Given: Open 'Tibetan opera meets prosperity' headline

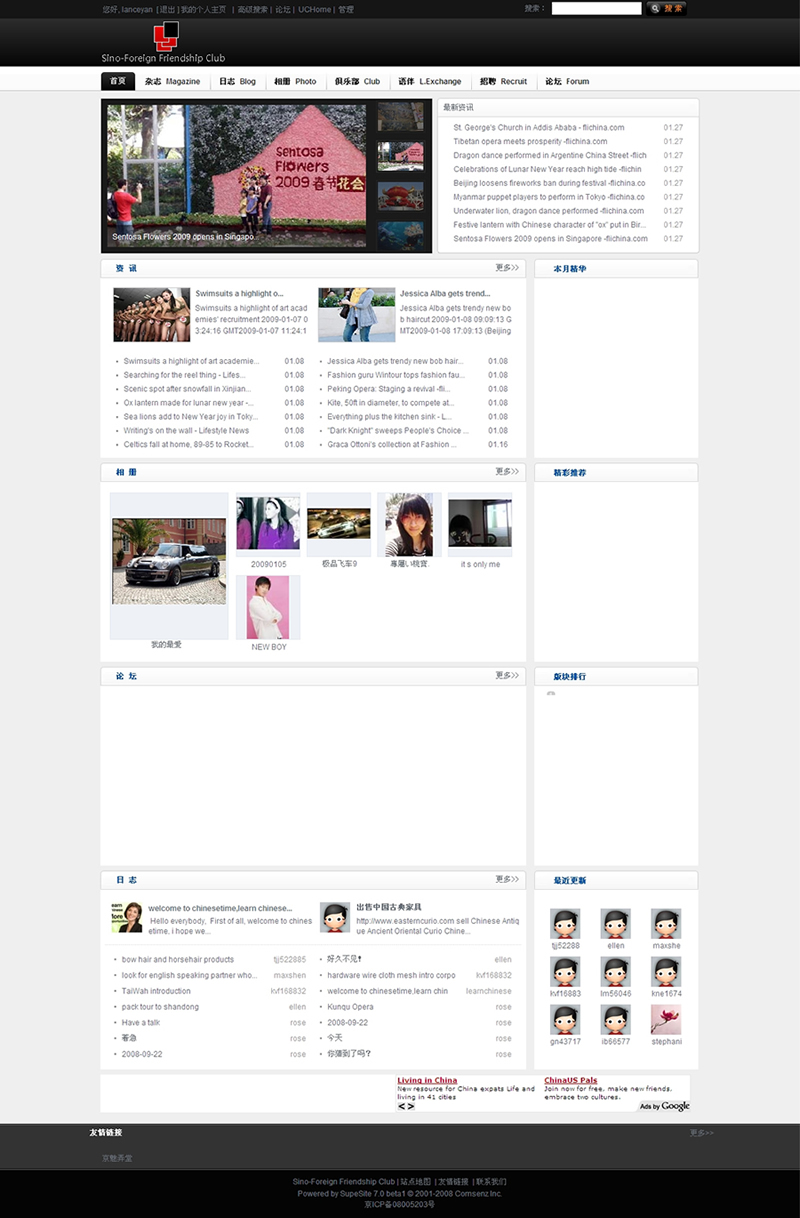Looking at the screenshot, I should point(530,141).
